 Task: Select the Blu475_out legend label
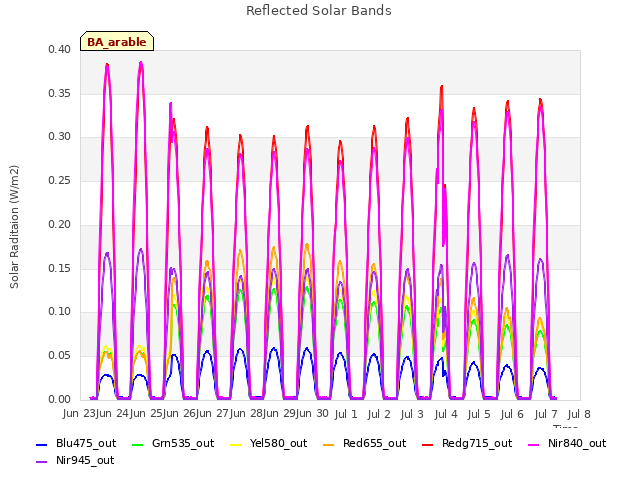click(86, 444)
